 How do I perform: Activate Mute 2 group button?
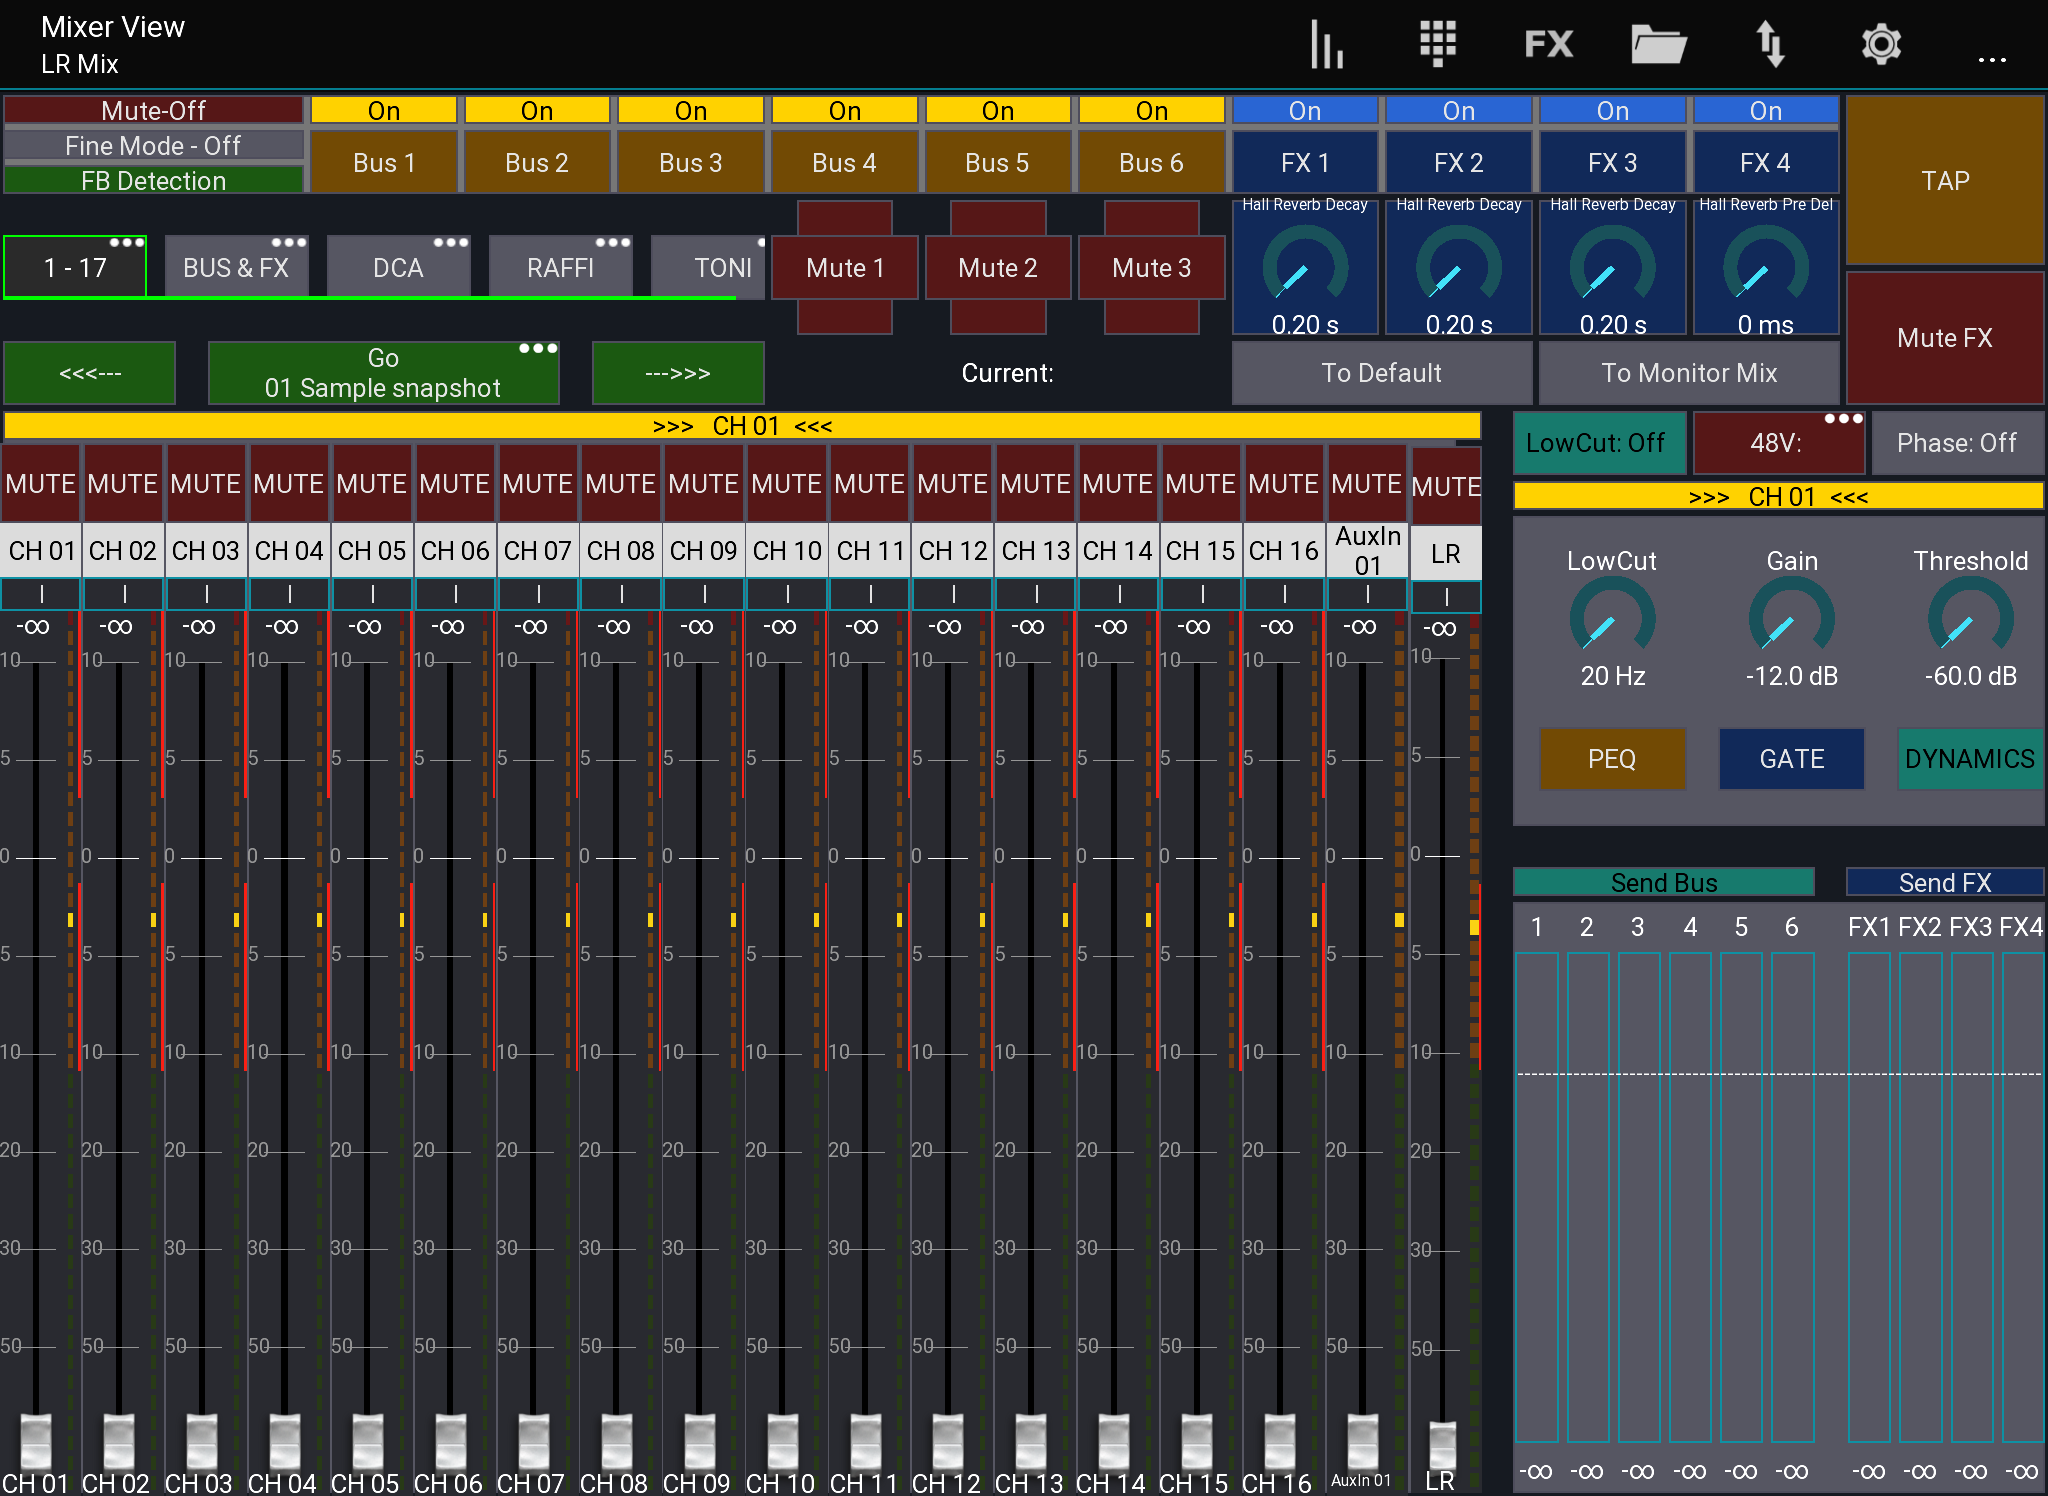point(998,267)
